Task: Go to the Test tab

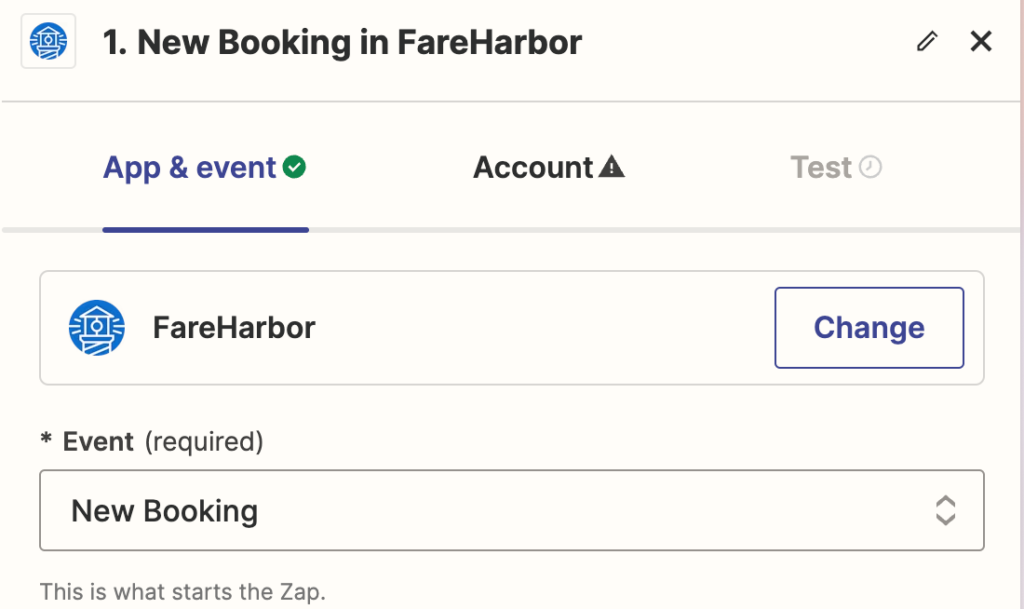Action: coord(836,168)
